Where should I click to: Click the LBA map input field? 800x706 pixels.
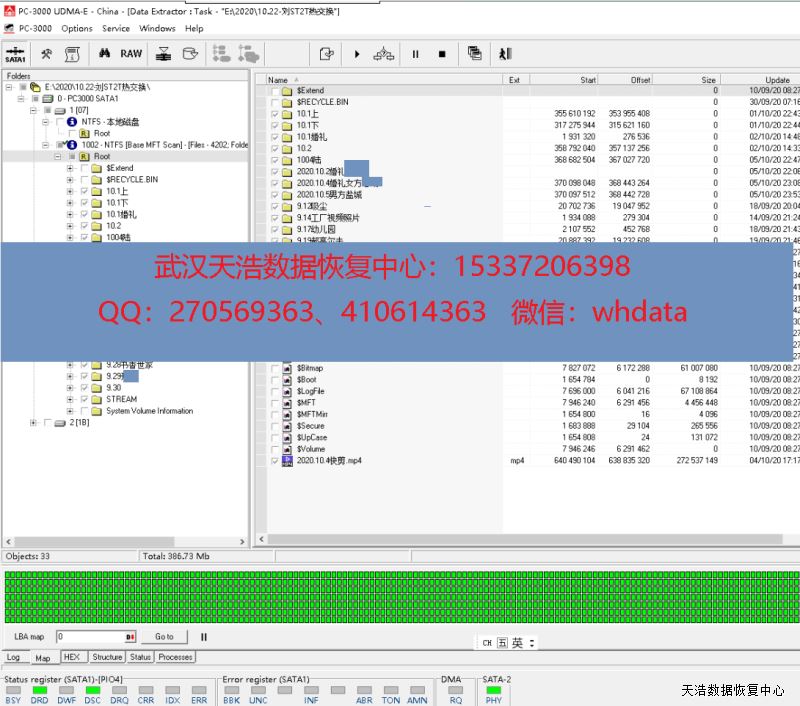(x=90, y=636)
